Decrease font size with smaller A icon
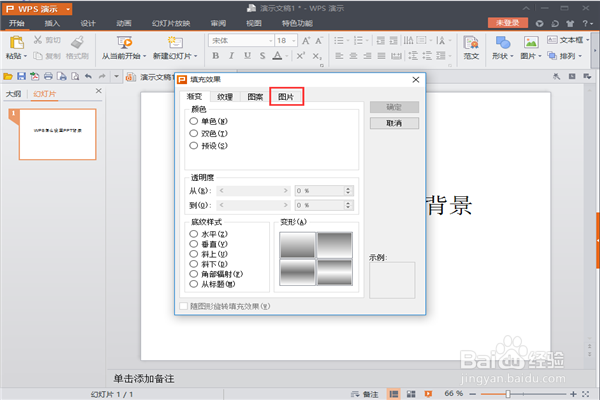 click(x=319, y=41)
